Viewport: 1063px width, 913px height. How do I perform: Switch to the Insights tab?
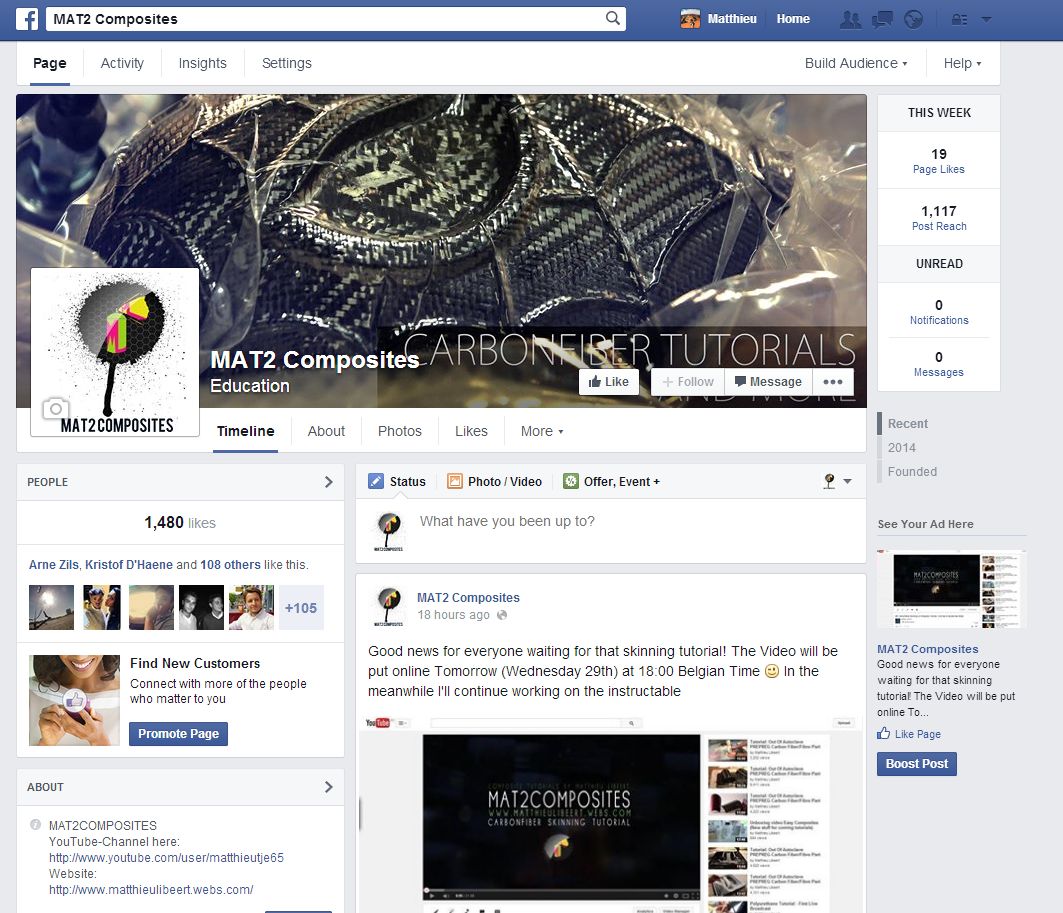pyautogui.click(x=202, y=63)
